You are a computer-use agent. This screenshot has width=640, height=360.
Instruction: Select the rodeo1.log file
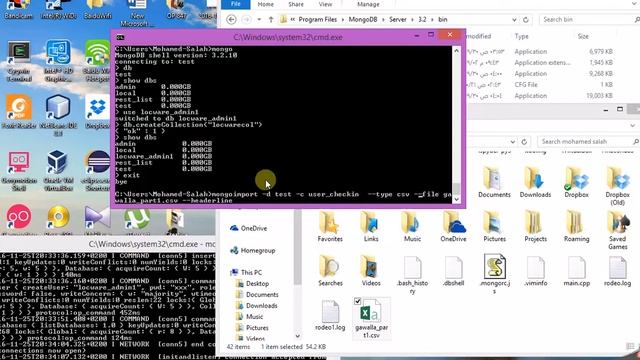(330, 315)
